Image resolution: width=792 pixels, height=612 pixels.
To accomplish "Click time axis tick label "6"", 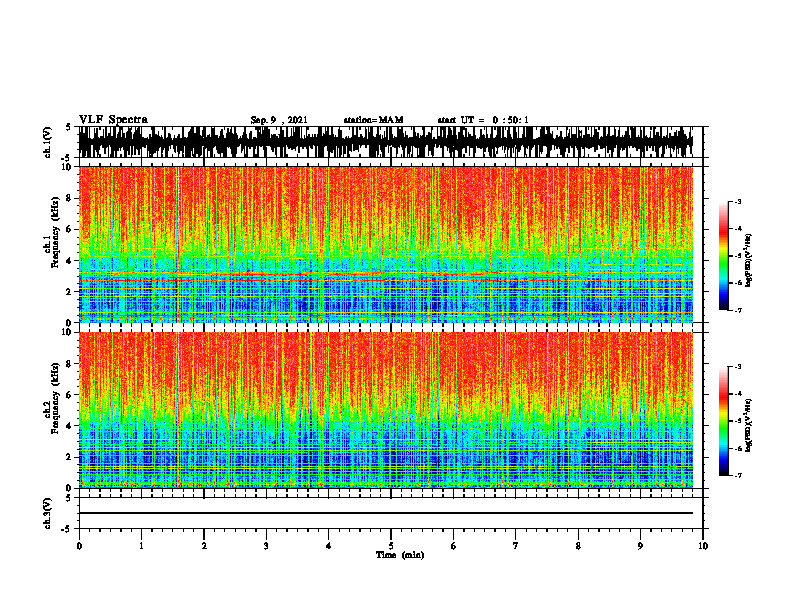I will point(454,546).
